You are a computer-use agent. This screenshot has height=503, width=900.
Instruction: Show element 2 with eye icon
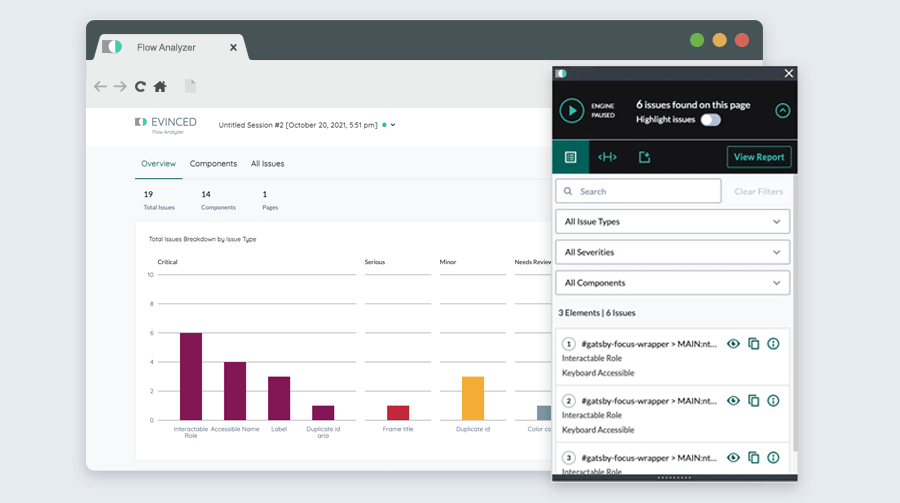coord(733,401)
